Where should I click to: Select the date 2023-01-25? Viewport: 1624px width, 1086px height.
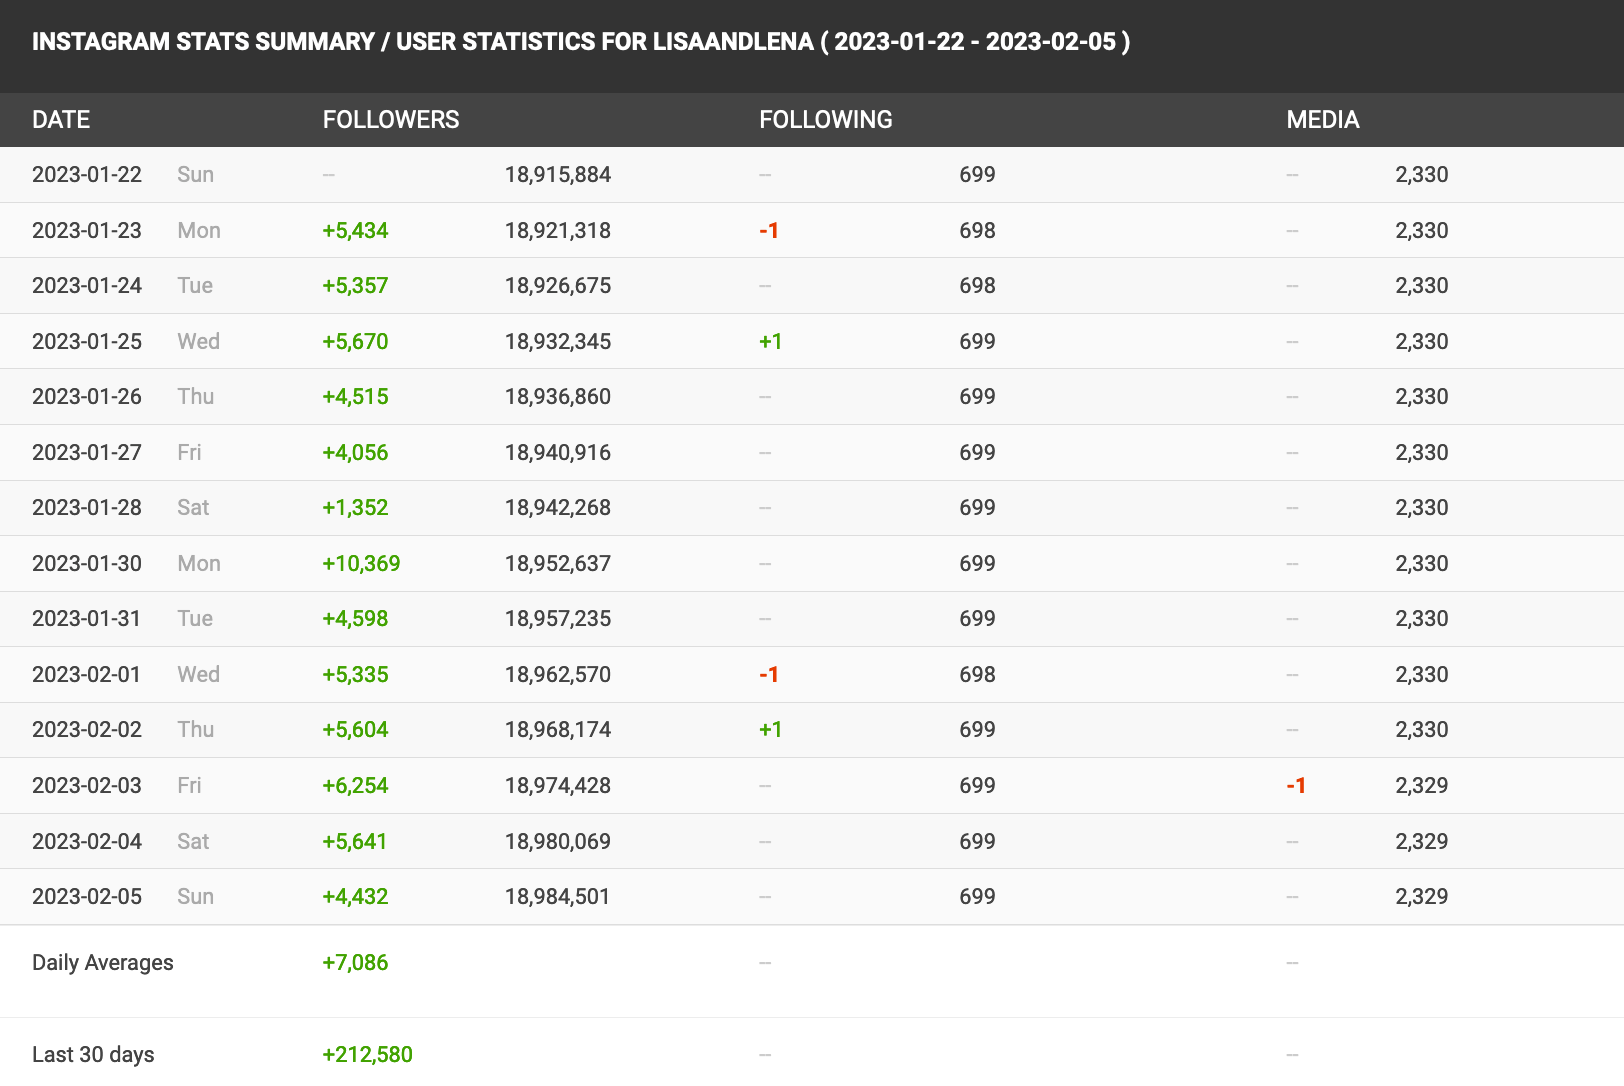tap(87, 342)
